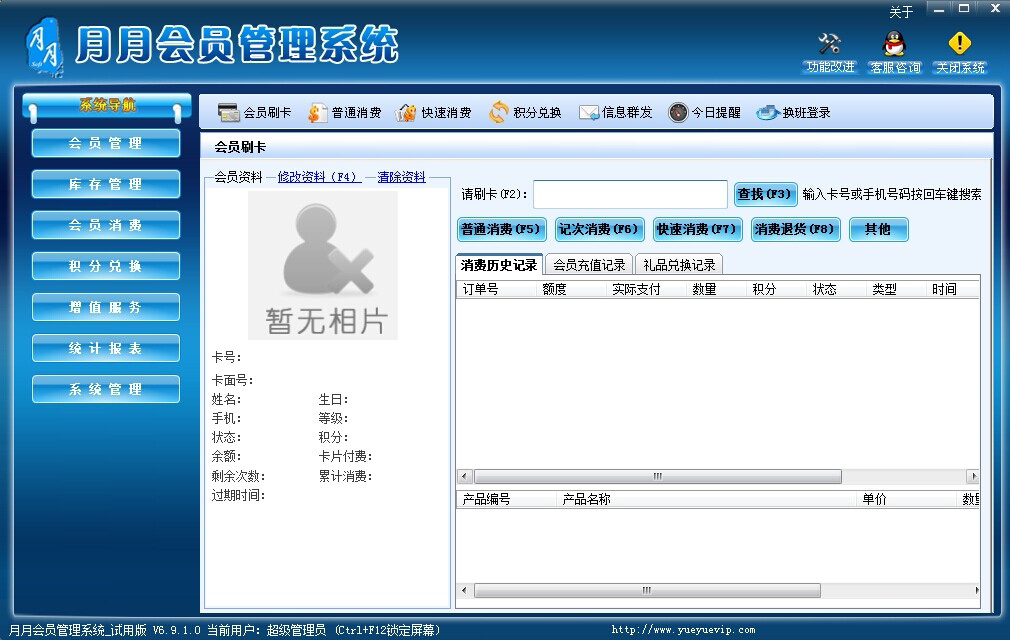The width and height of the screenshot is (1010, 640).
Task: Click the 清除资料 link
Action: point(401,177)
